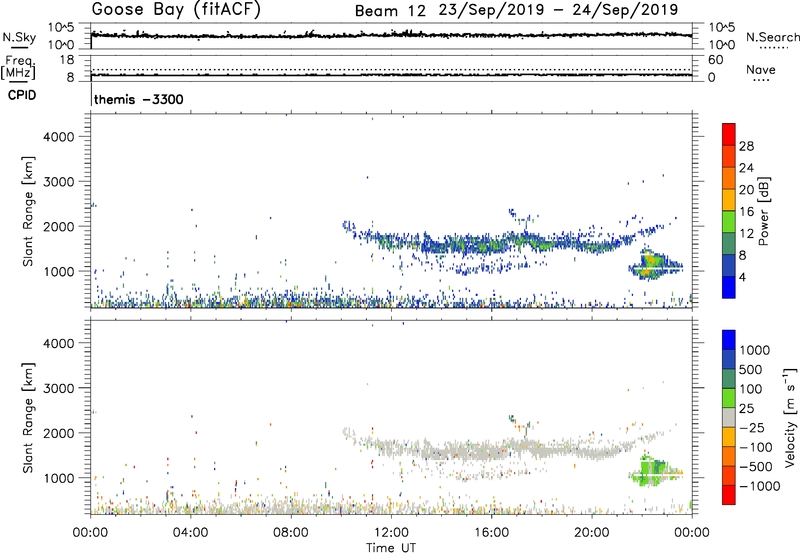
Task: Click the blue bottom segment of Power color bar
Action: coord(729,287)
